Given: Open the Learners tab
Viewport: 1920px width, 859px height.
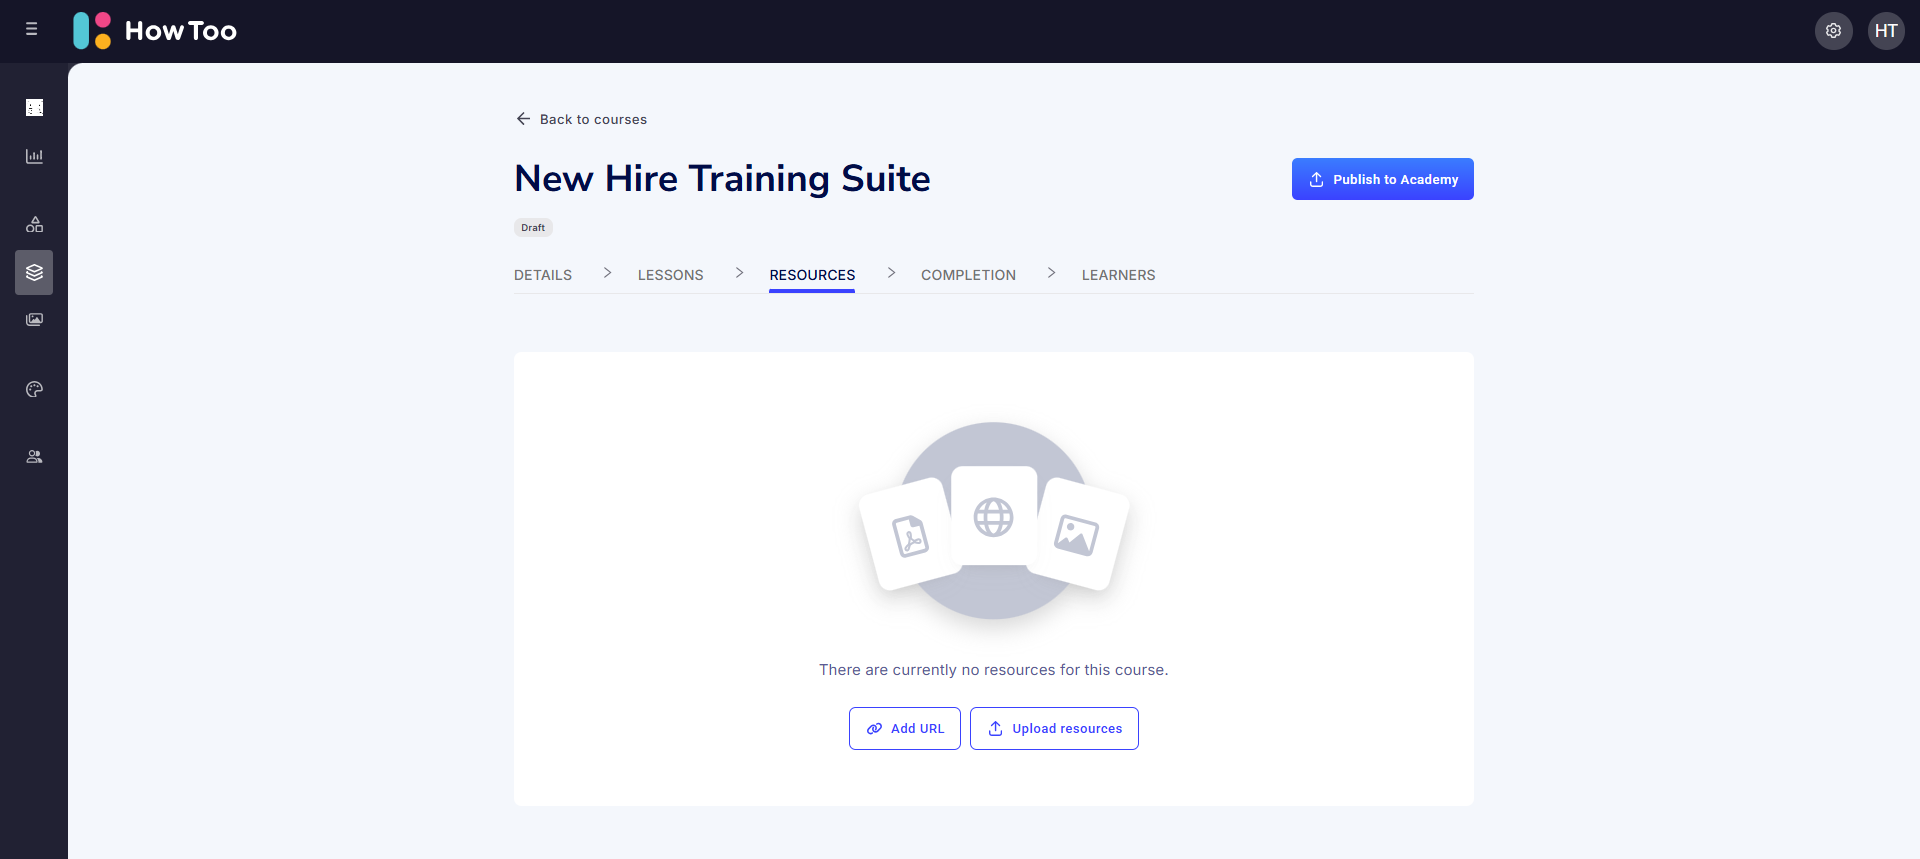Looking at the screenshot, I should pos(1118,275).
